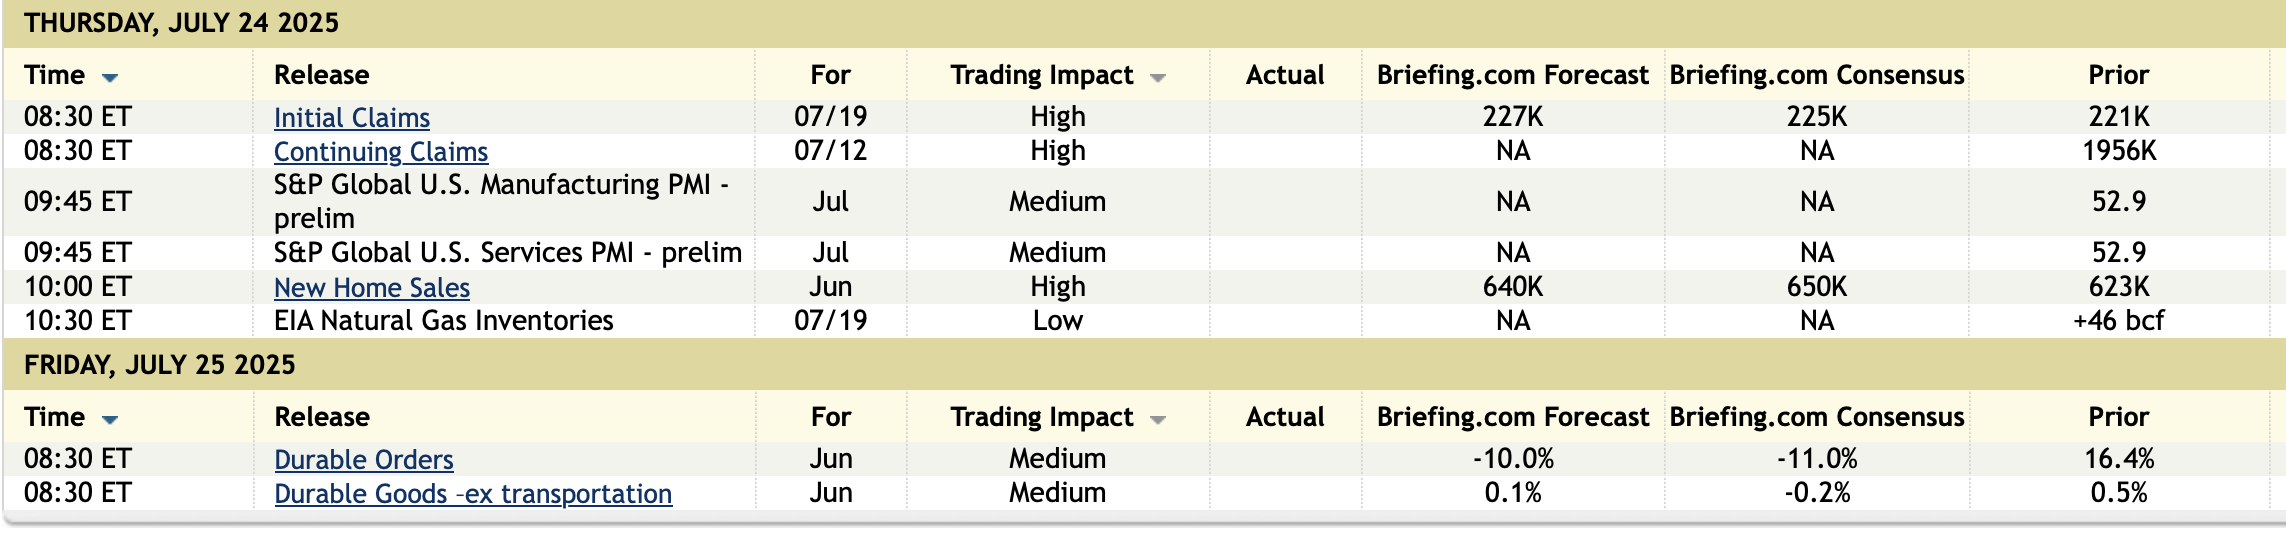Select the S&P Global U.S. Services PMI release
Viewport: 2286px width, 542px height.
[508, 253]
